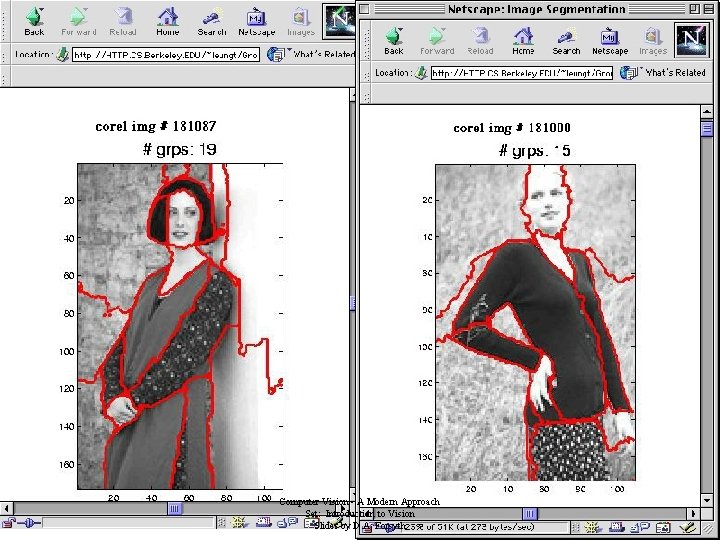
Task: Open Composer from front window component bar
Action: [686, 528]
